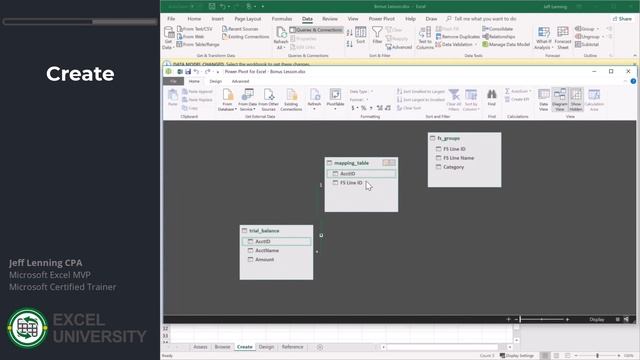Click the currency format icon in Power Pivot
Viewport: 640px width, 360px height.
[353, 108]
